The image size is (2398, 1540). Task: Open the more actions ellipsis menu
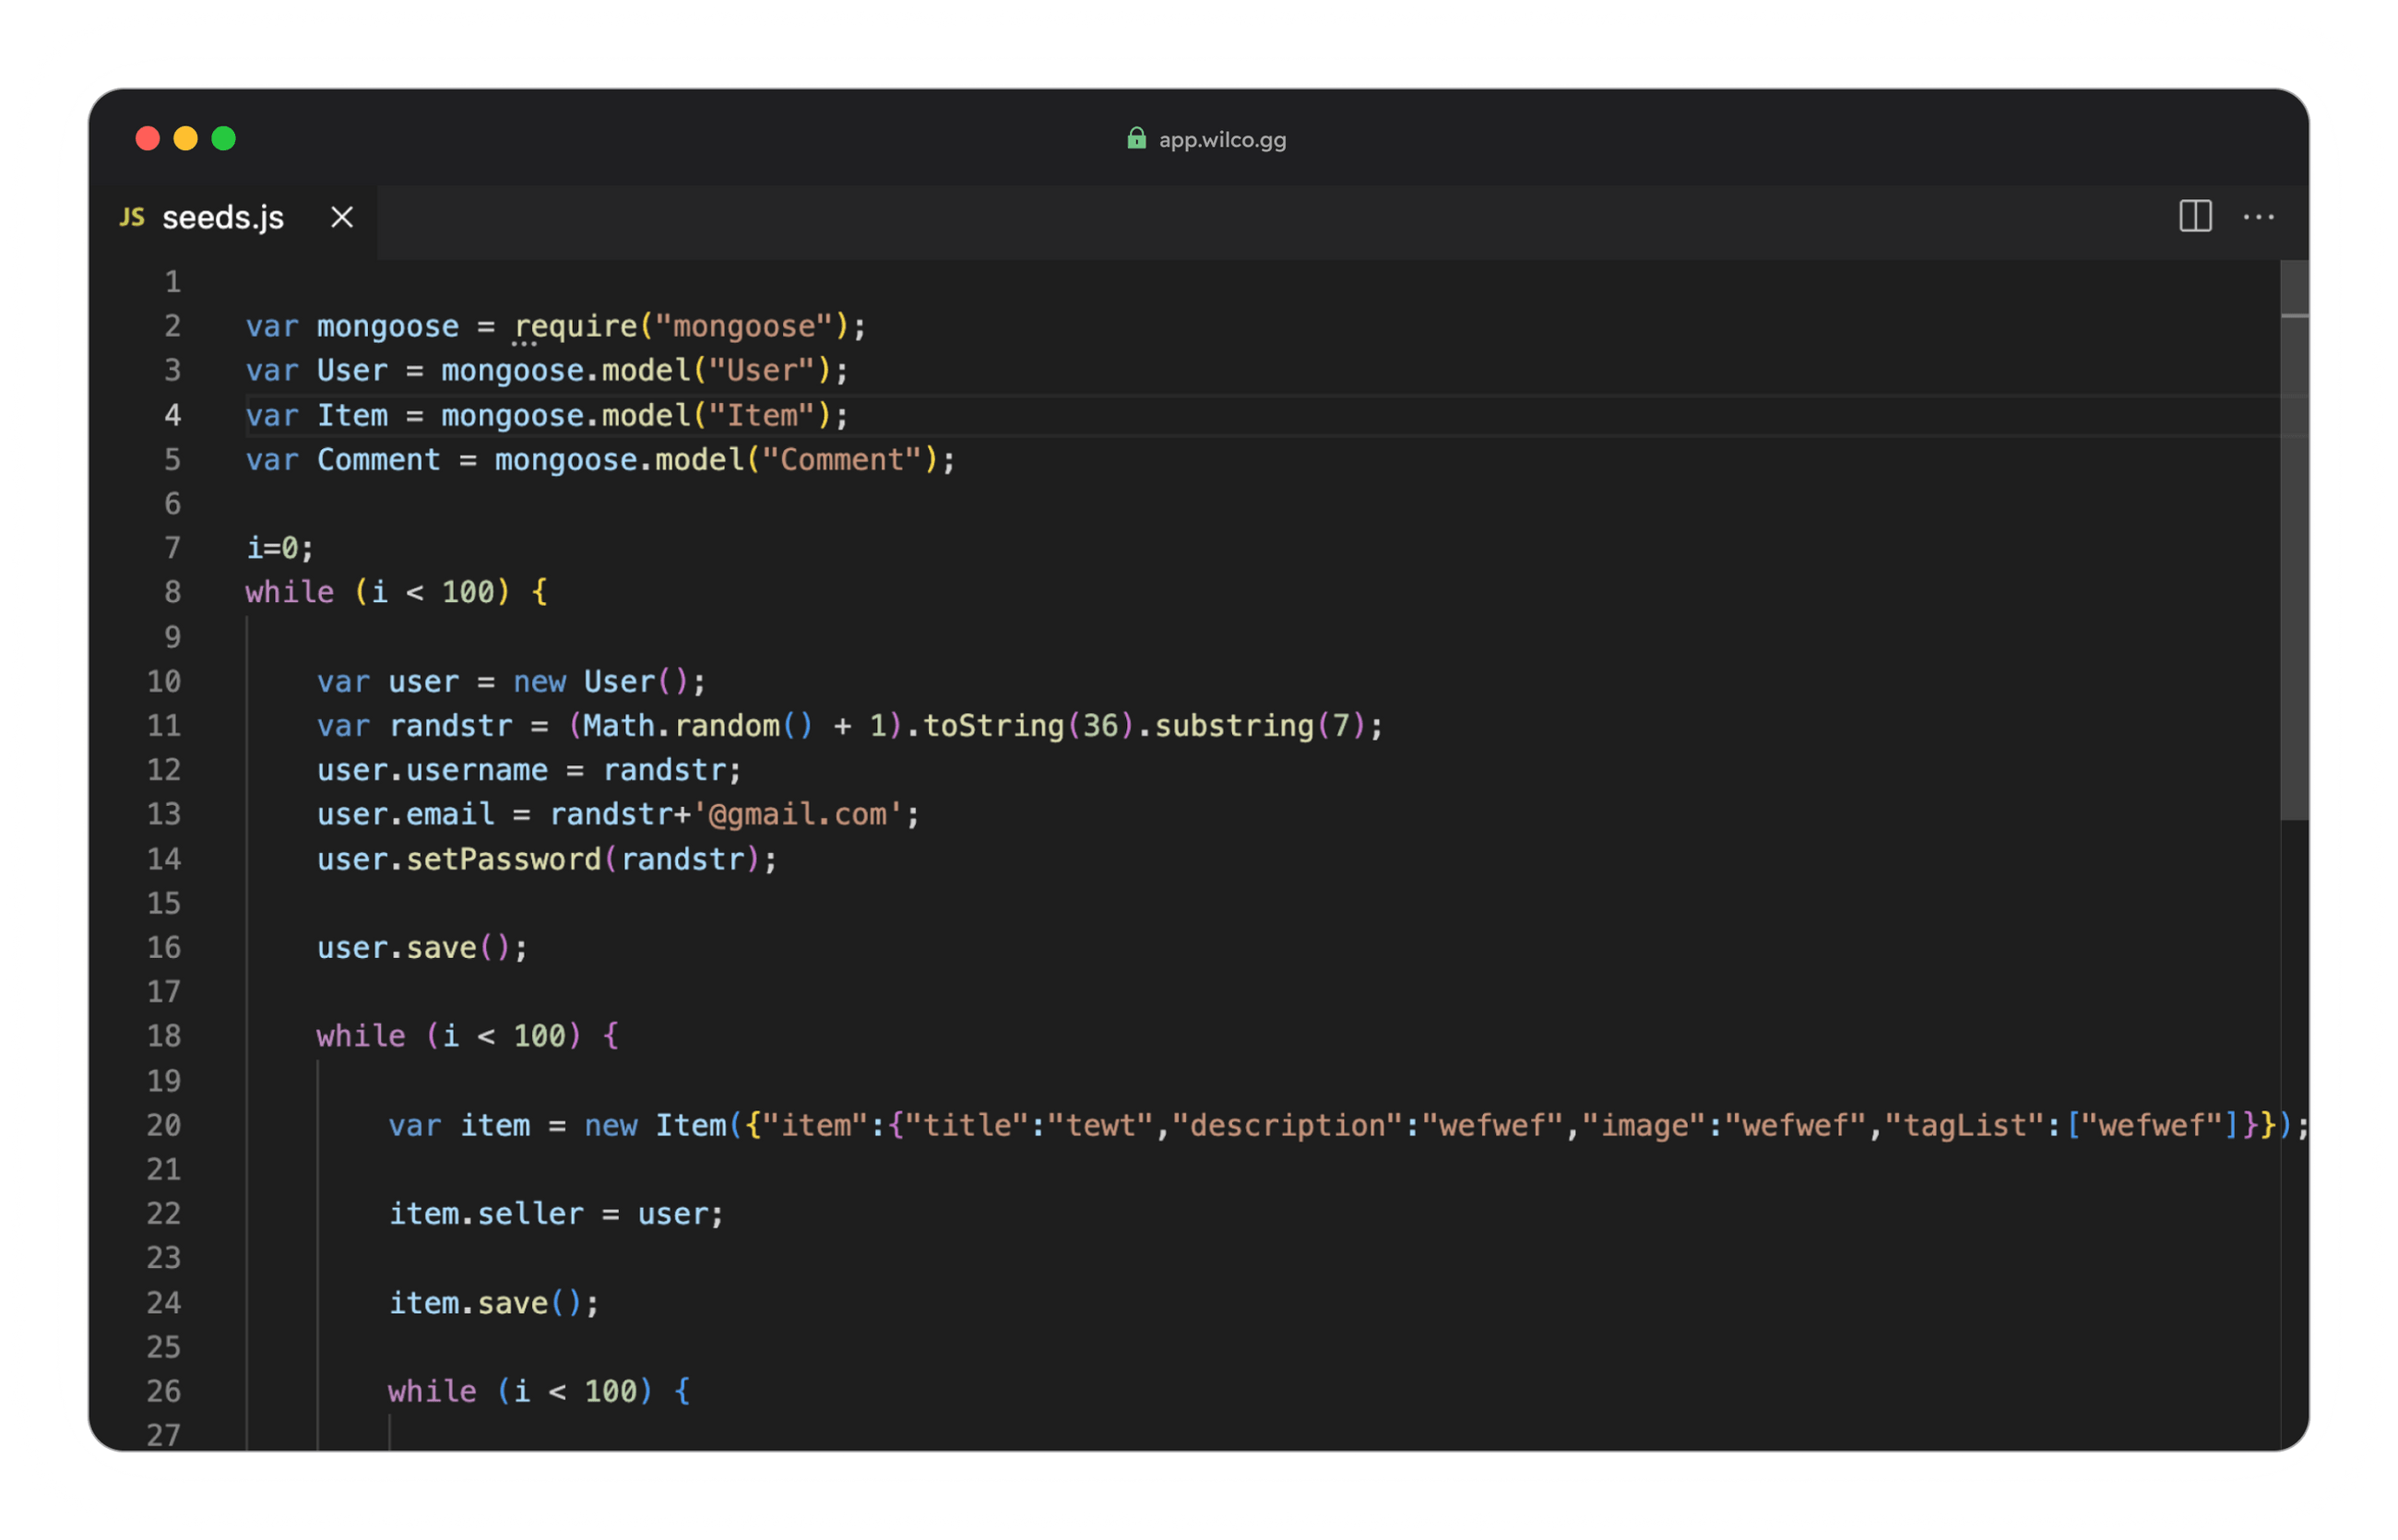click(x=2258, y=217)
